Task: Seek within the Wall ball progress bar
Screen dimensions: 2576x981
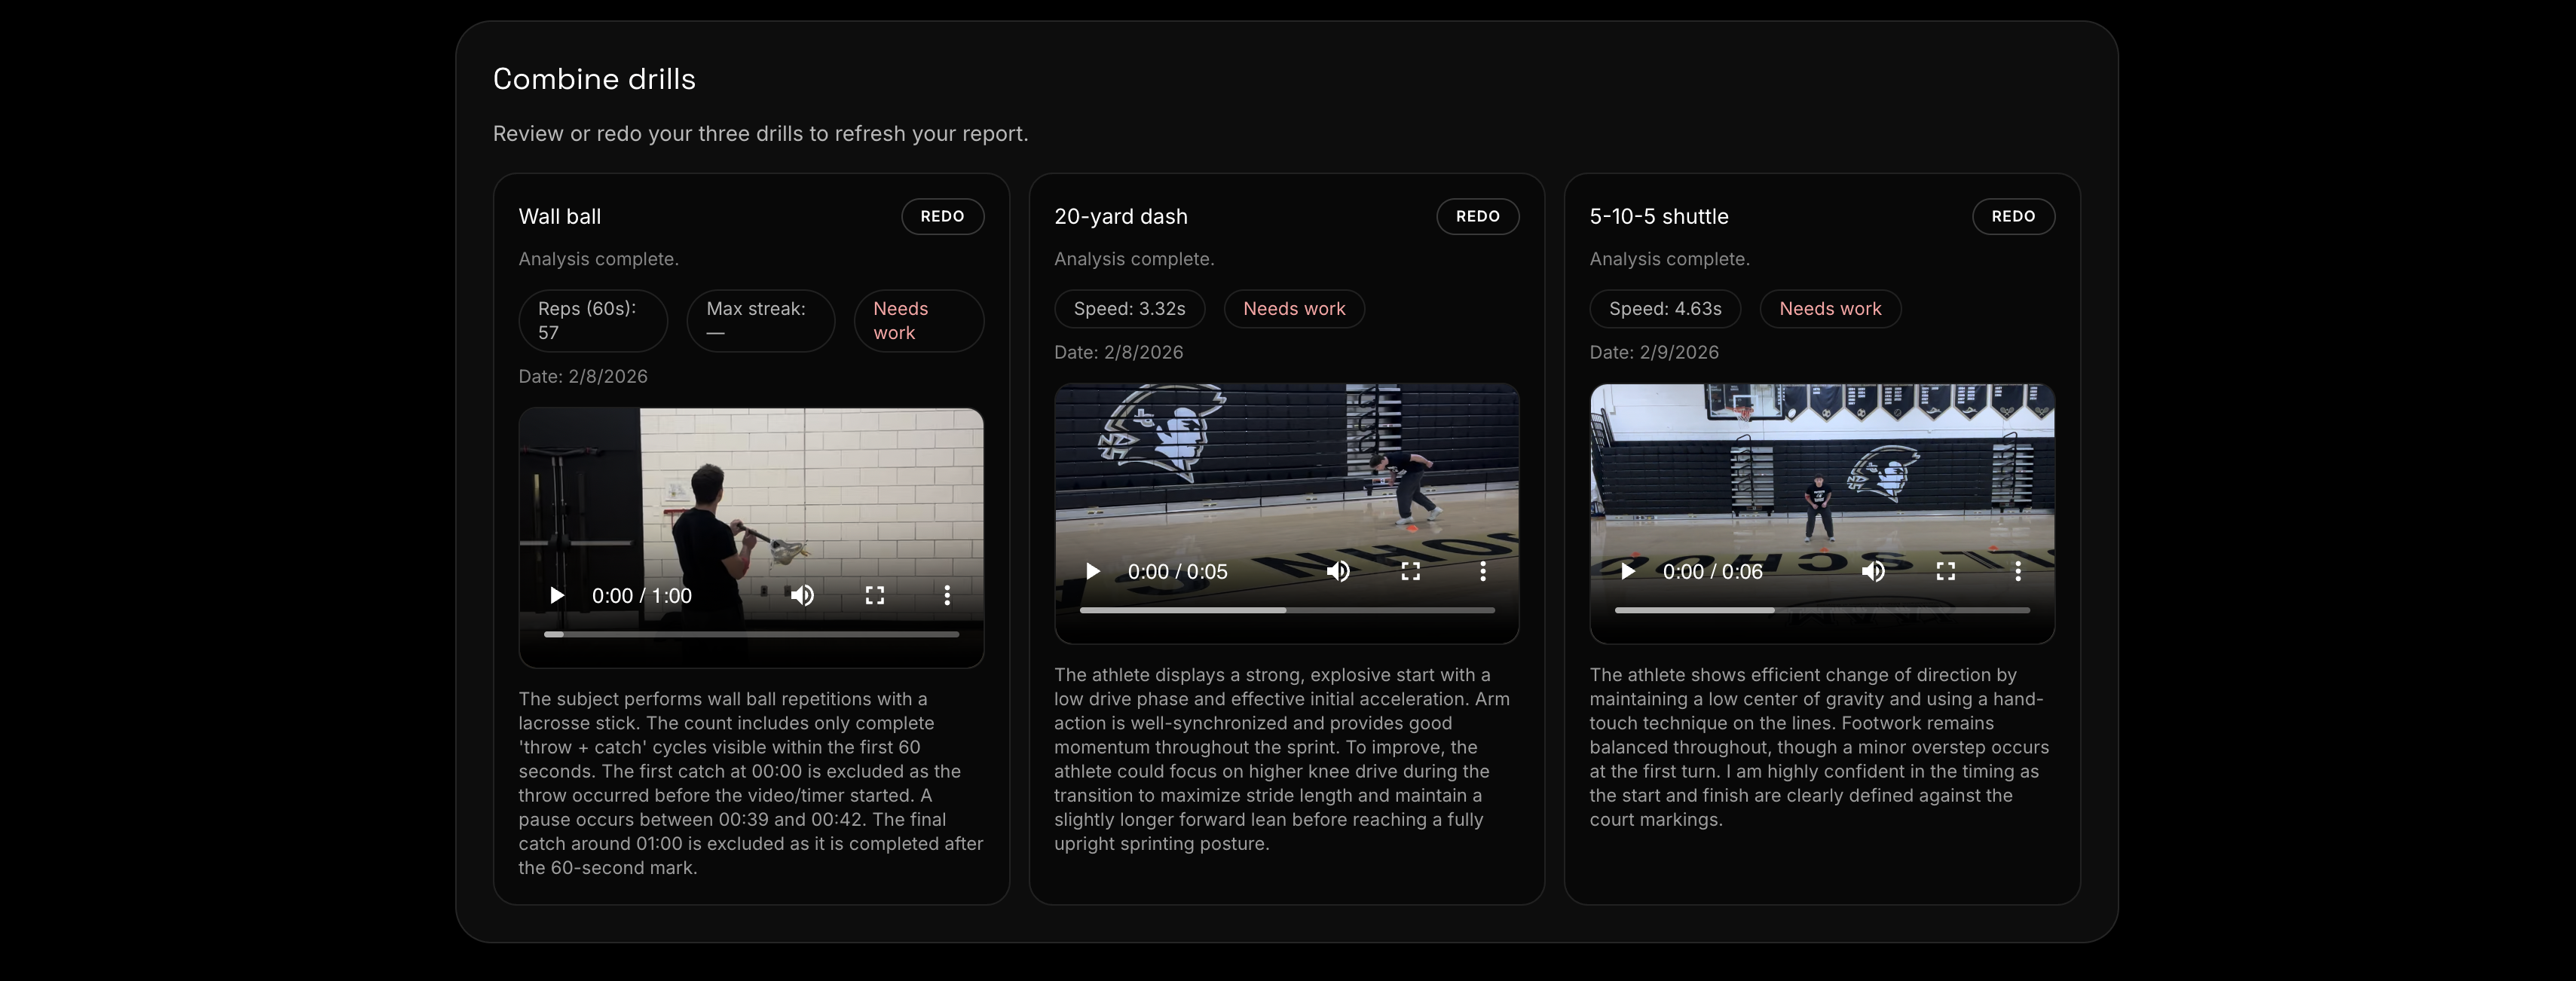Action: click(x=751, y=634)
